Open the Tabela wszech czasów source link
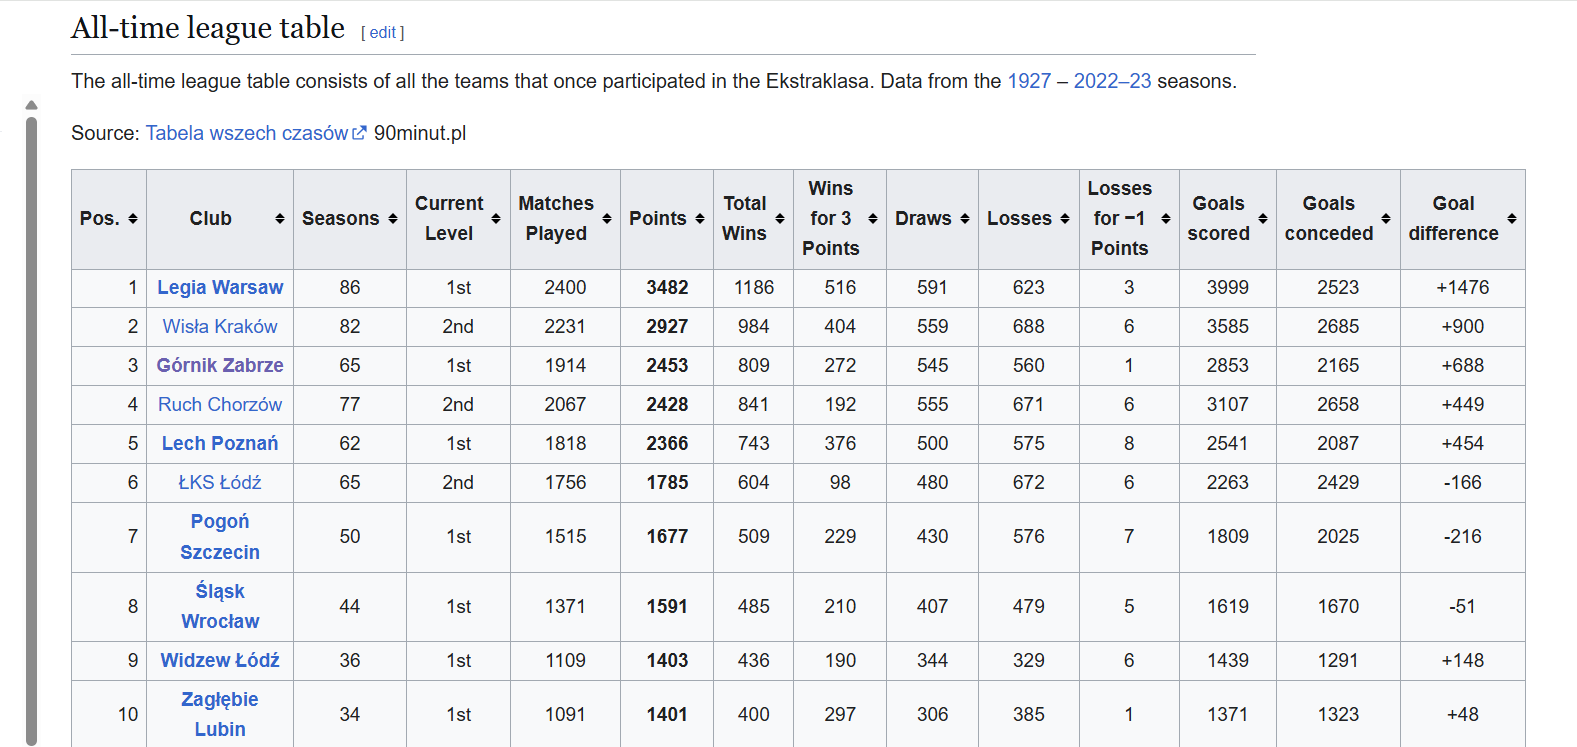 point(247,133)
